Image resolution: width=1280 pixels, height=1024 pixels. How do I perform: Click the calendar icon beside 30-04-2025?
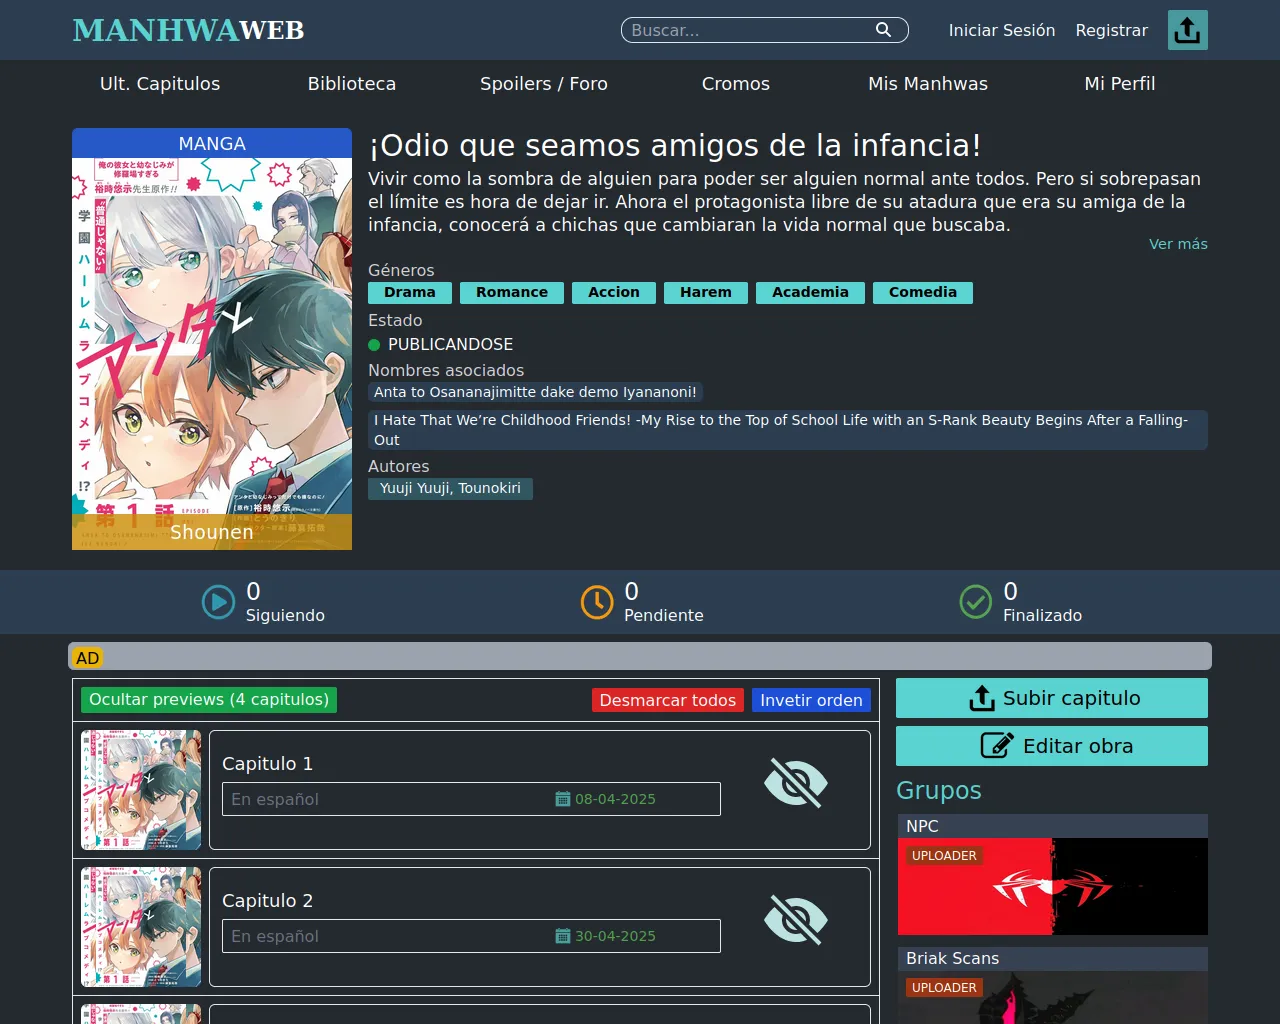(x=563, y=936)
